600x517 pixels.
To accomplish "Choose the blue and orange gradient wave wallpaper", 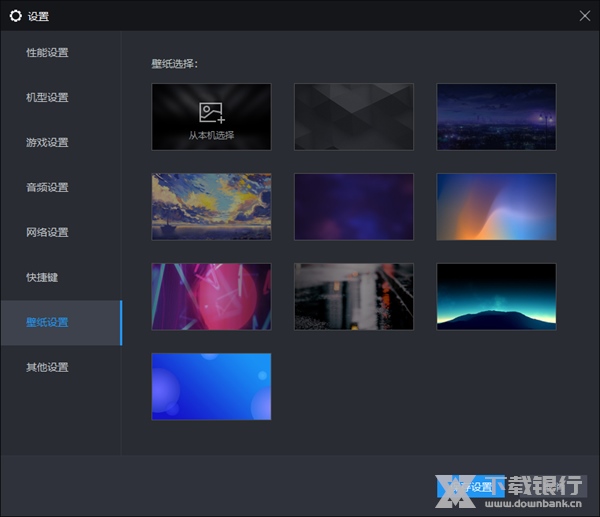I will 496,207.
